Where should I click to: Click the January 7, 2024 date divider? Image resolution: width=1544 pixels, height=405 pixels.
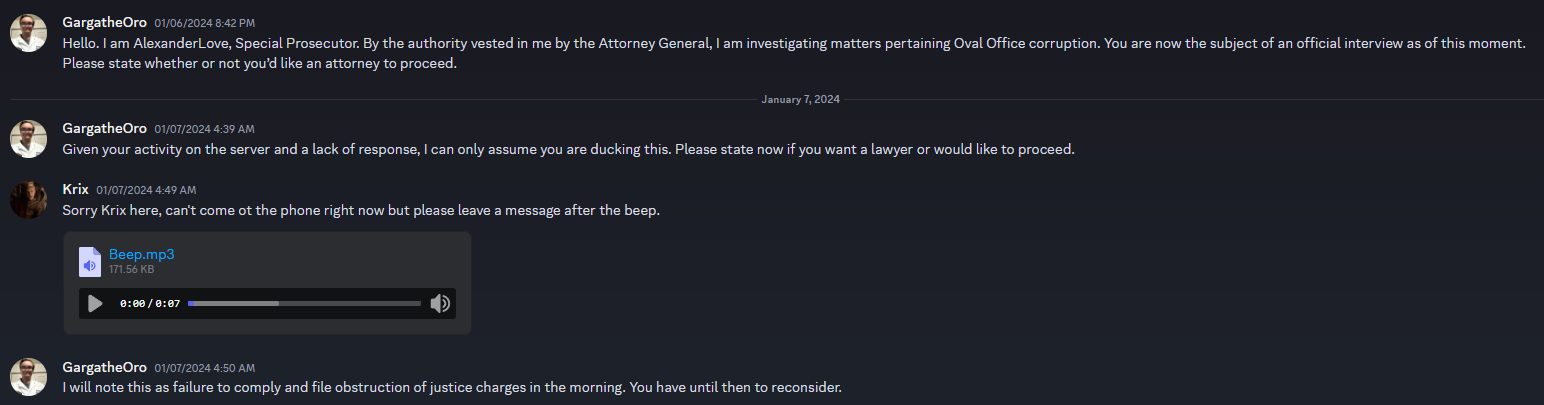tap(800, 99)
